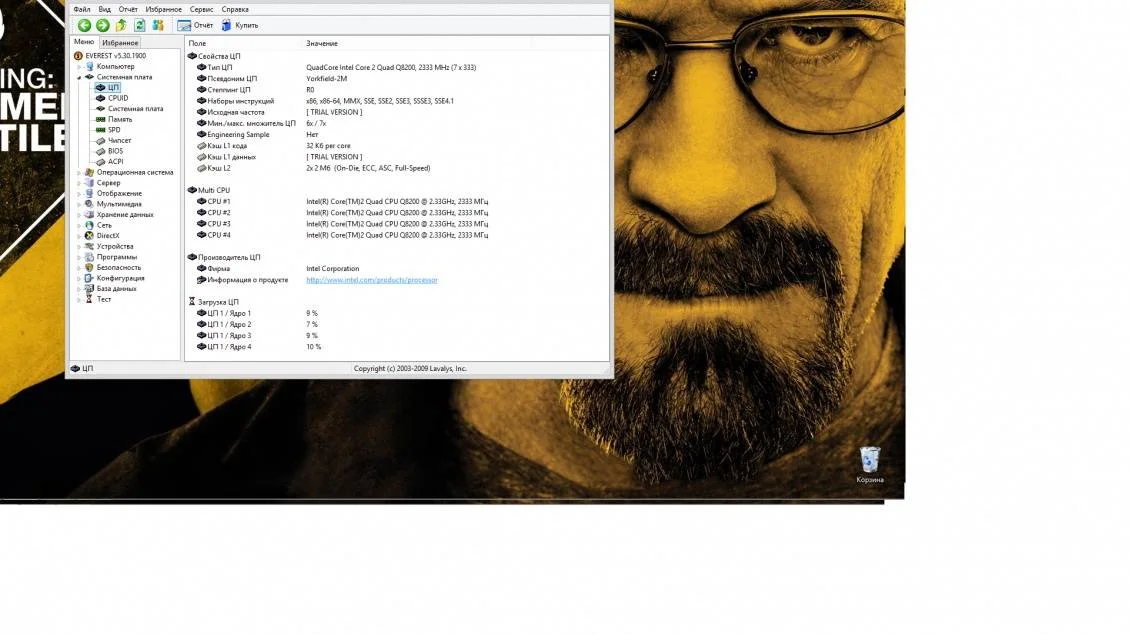Click the users icon in the toolbar
The image size is (1129, 635).
pos(158,25)
